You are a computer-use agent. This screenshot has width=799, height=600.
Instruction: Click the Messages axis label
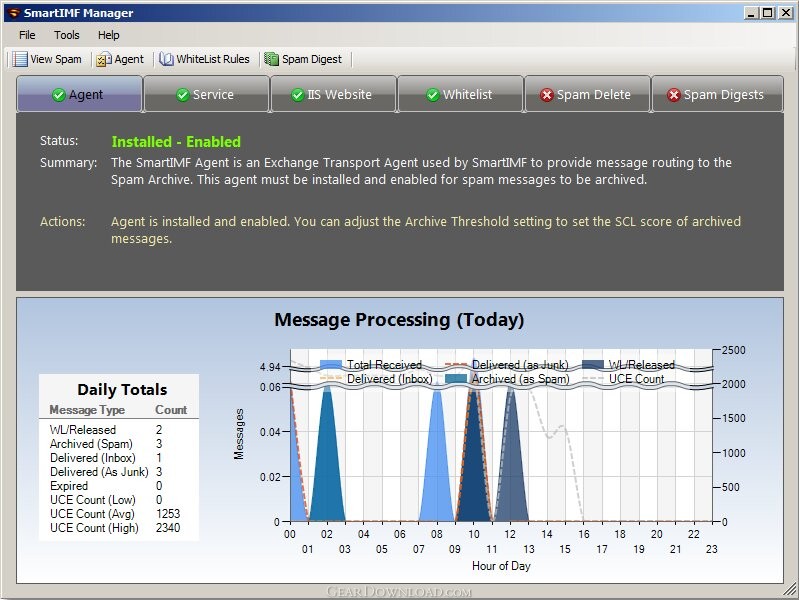(x=238, y=434)
